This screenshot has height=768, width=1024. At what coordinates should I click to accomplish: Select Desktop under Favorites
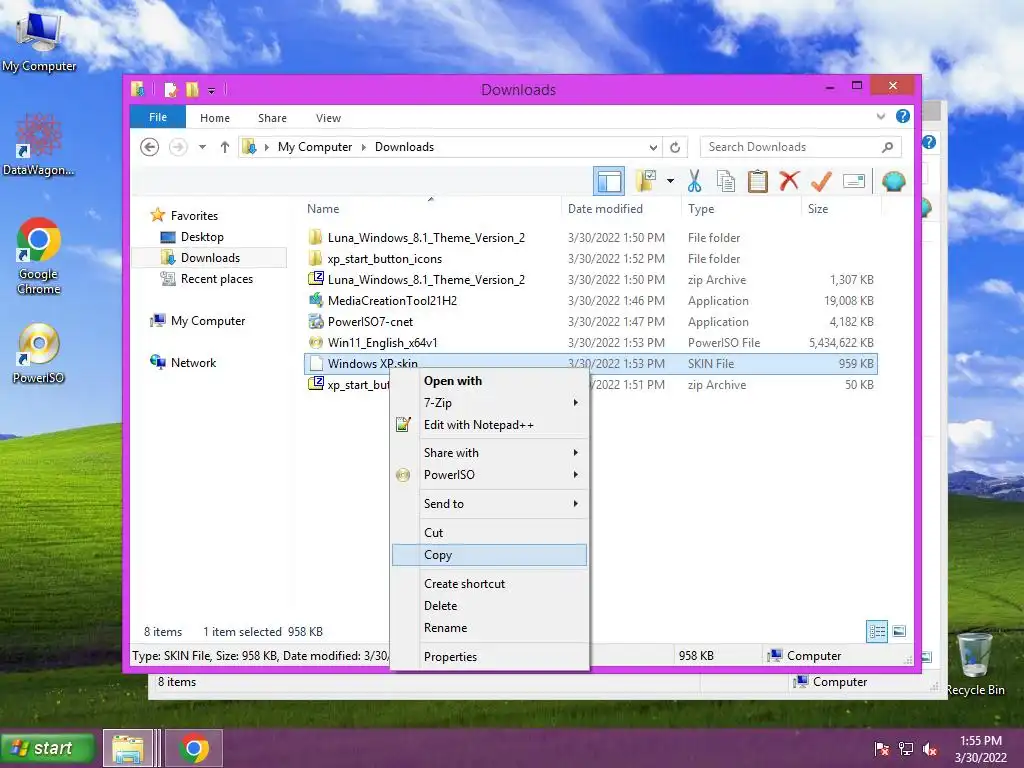202,237
